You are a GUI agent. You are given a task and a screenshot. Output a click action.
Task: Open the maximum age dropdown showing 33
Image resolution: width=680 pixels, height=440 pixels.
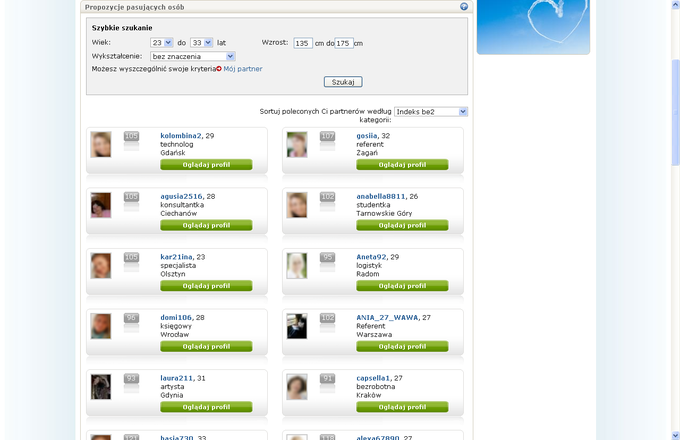coord(202,42)
